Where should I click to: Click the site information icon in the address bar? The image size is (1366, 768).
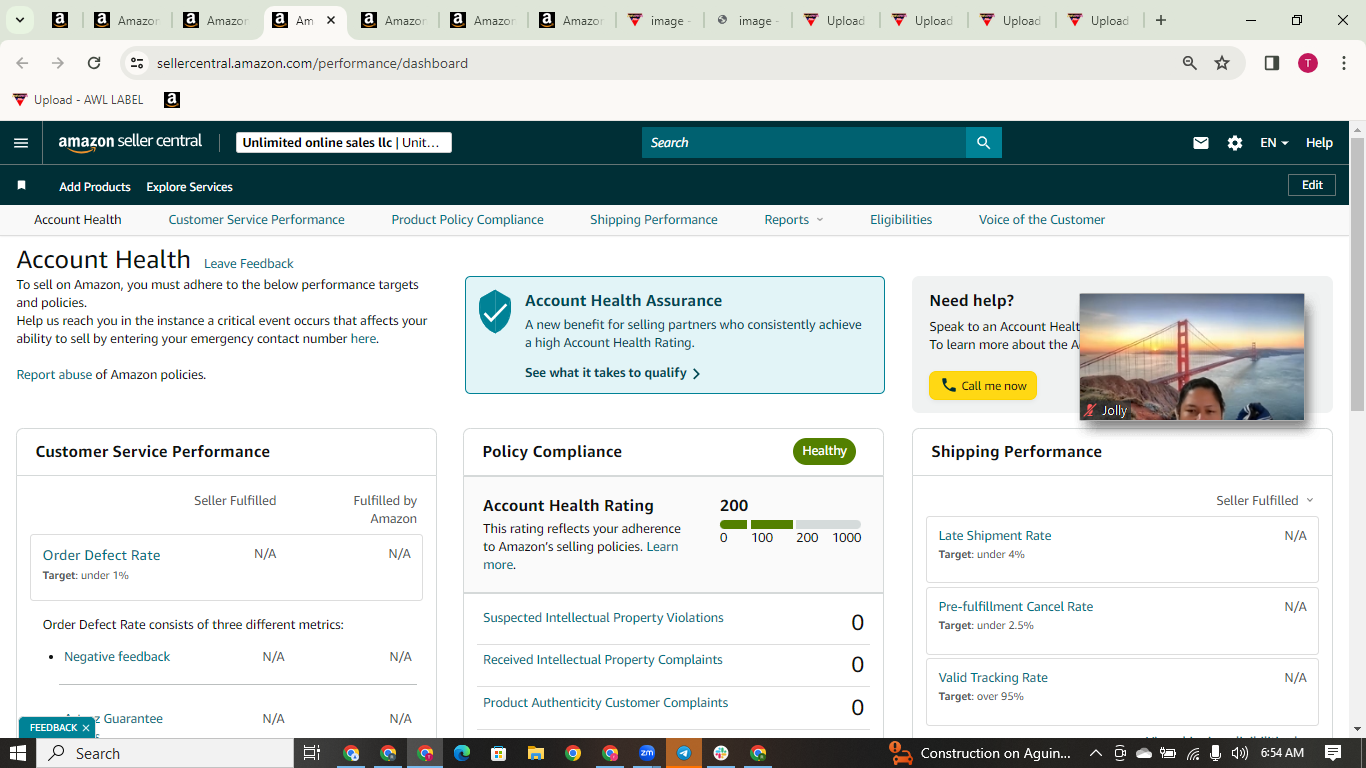138,63
